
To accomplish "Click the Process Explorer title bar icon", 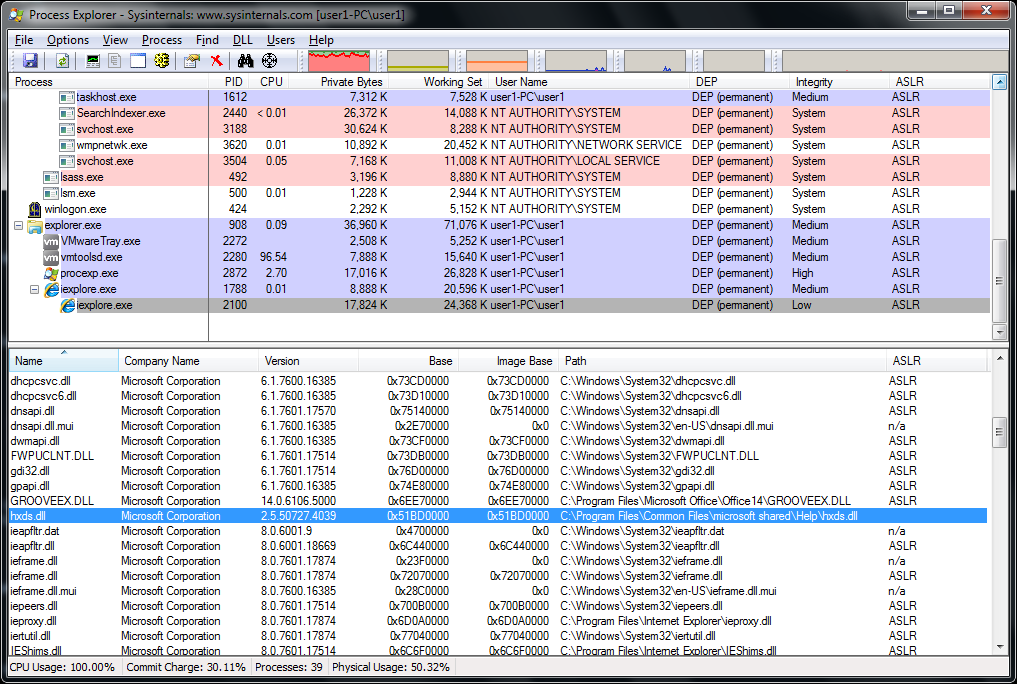I will click(16, 14).
